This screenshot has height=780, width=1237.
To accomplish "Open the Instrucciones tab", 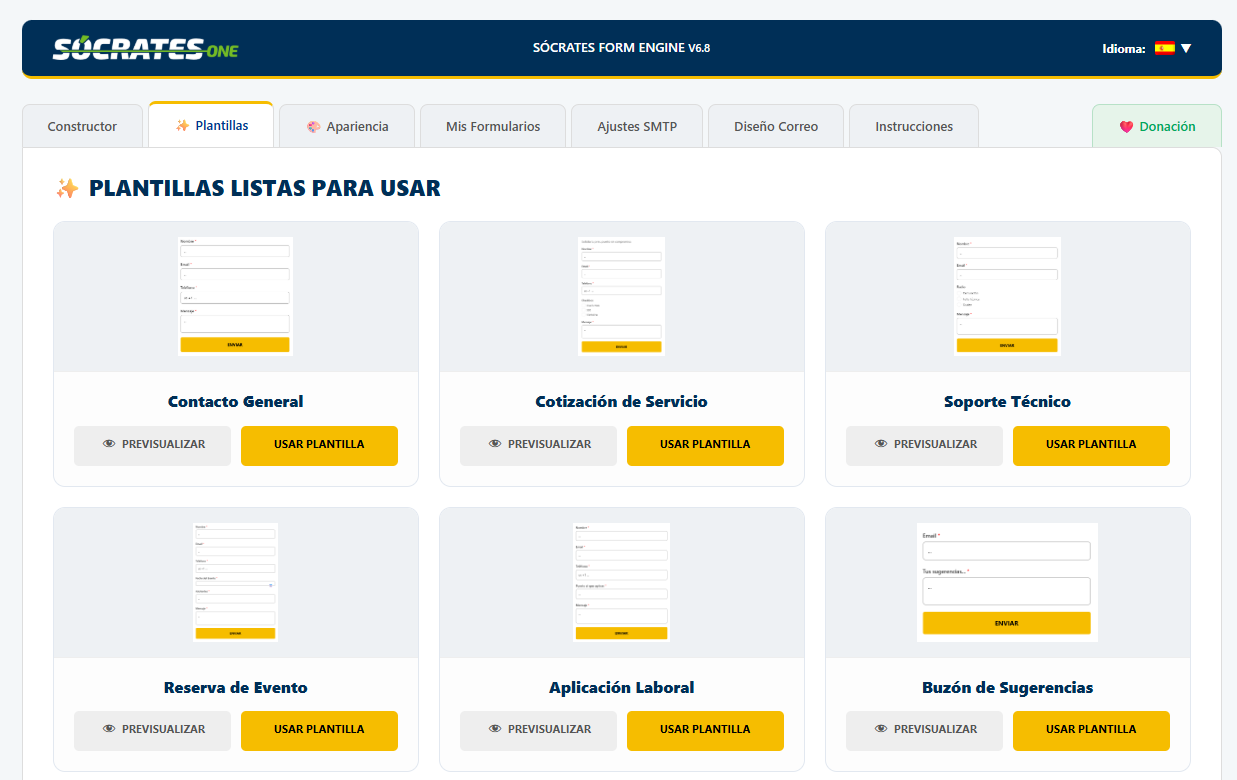I will pos(913,126).
